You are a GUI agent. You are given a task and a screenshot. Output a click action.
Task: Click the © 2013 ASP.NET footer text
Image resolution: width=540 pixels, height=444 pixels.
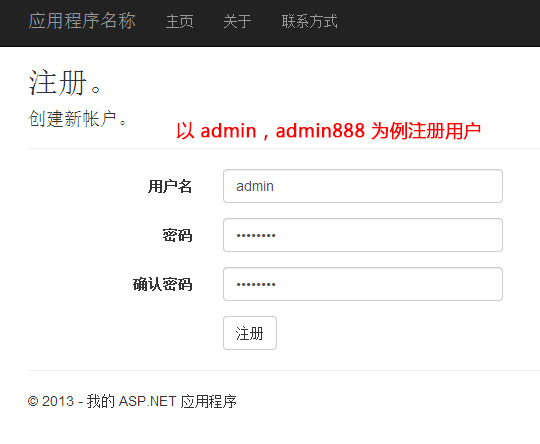(132, 401)
